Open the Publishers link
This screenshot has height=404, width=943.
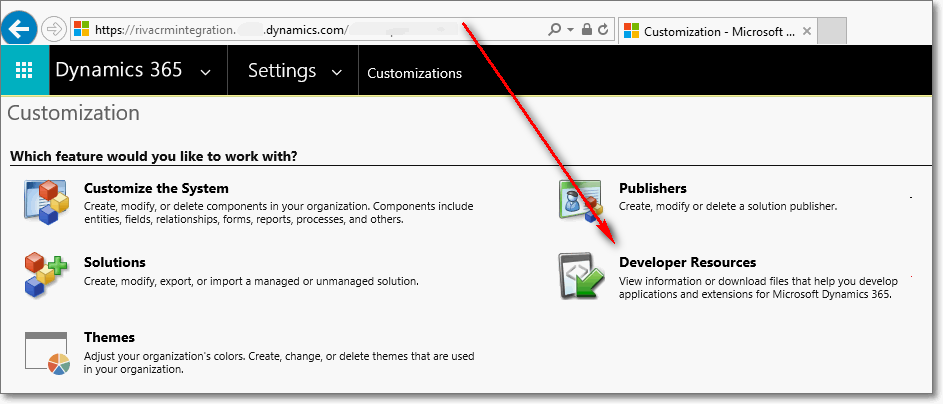(x=653, y=188)
